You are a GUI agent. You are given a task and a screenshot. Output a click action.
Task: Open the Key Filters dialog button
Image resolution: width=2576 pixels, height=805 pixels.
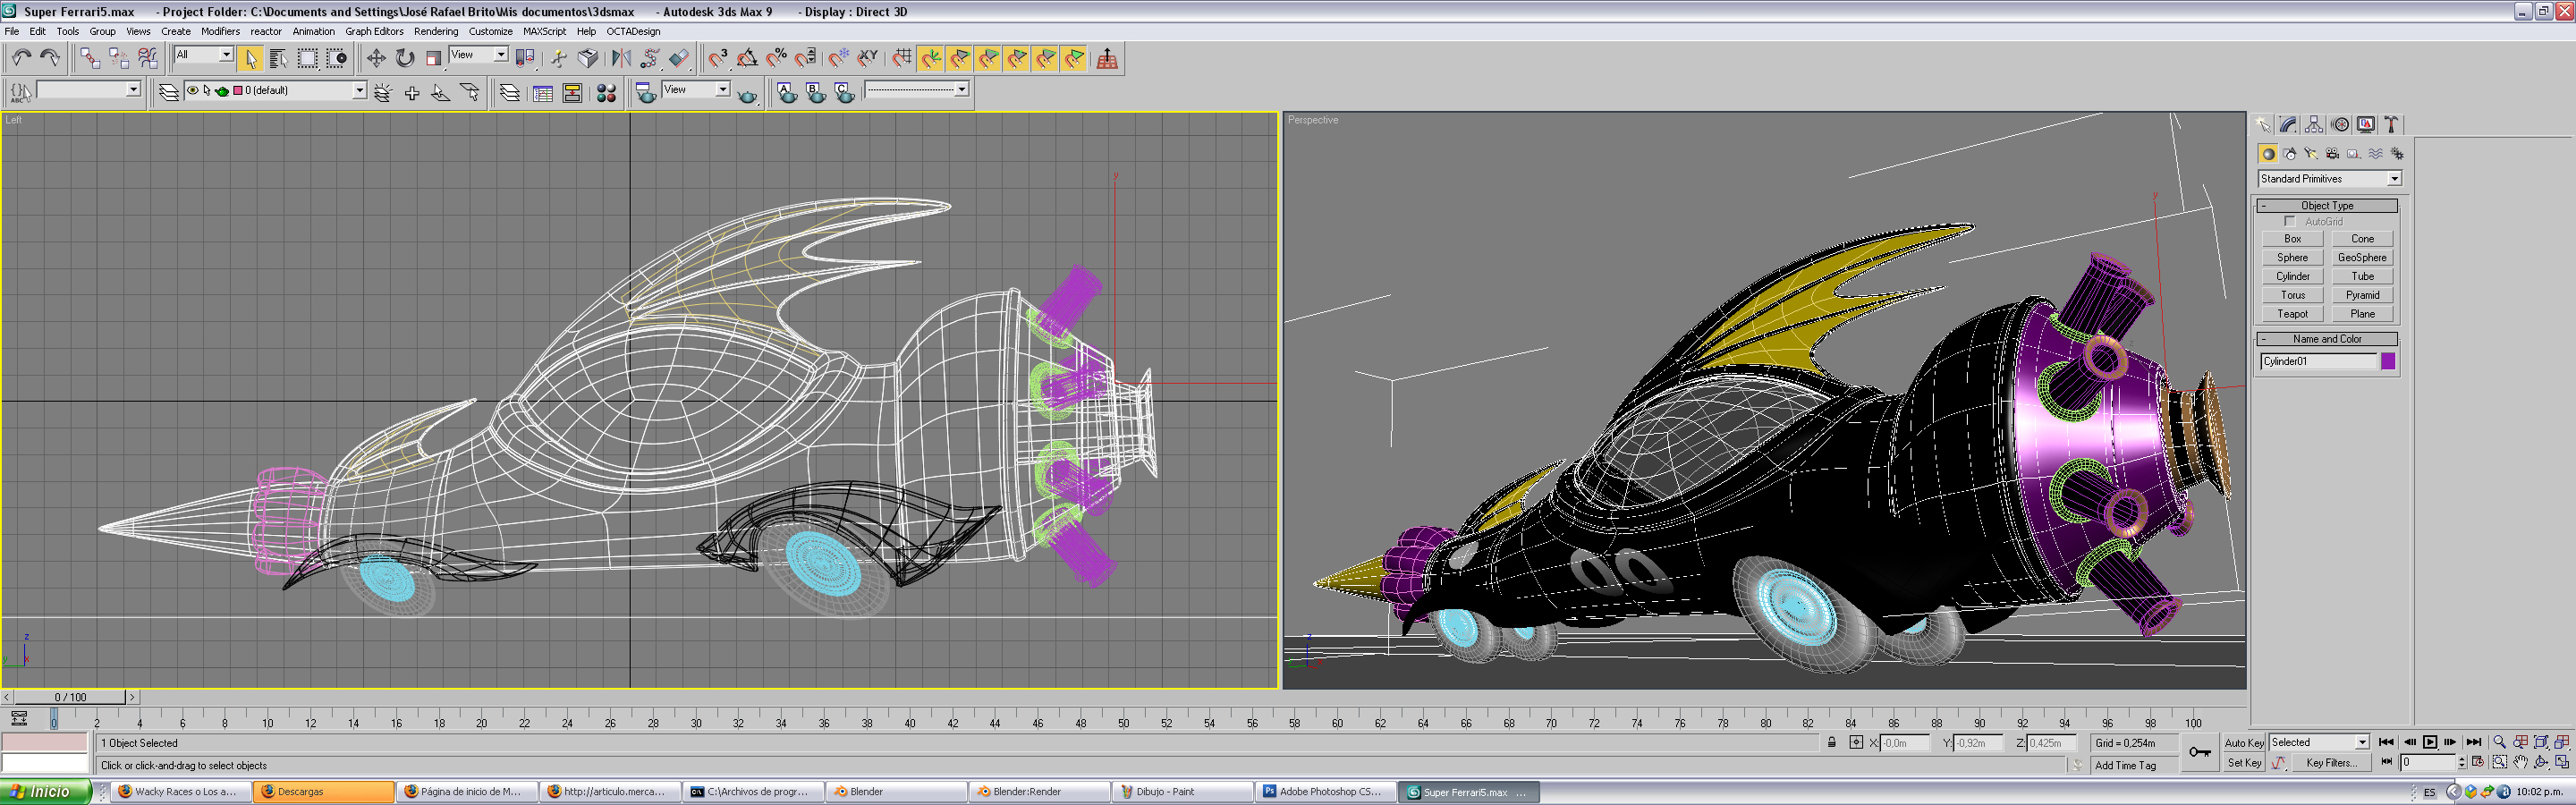pyautogui.click(x=2331, y=763)
